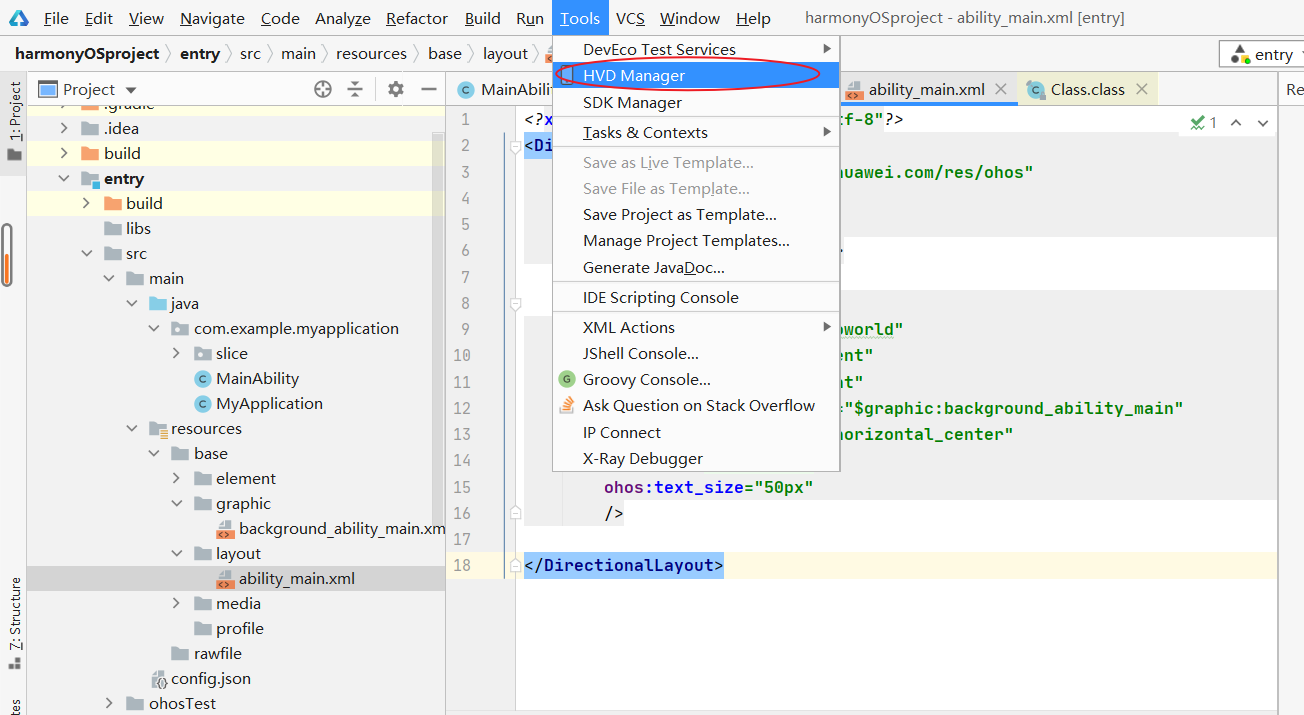
Task: Go to previous highlighted problem arrow
Action: point(1236,123)
